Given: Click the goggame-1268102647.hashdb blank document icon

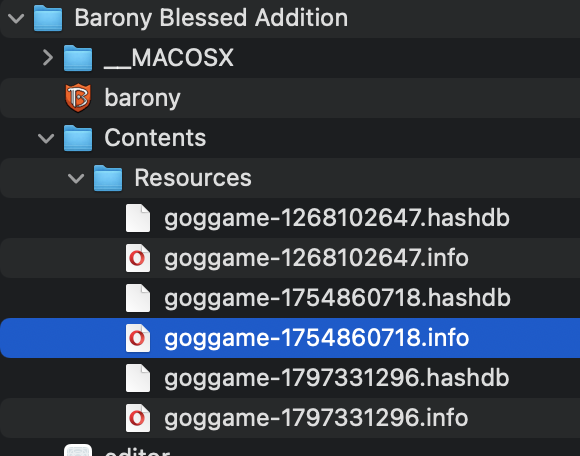Looking at the screenshot, I should (138, 218).
